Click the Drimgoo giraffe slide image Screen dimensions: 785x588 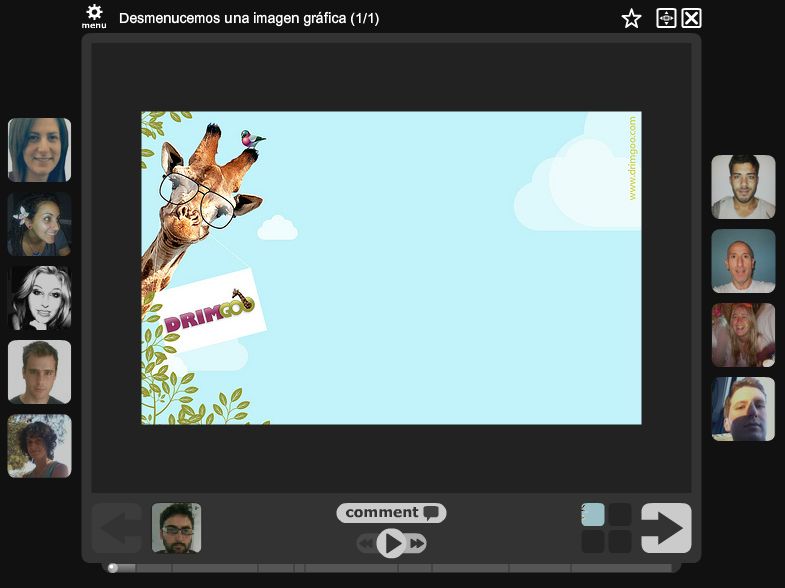pos(391,268)
